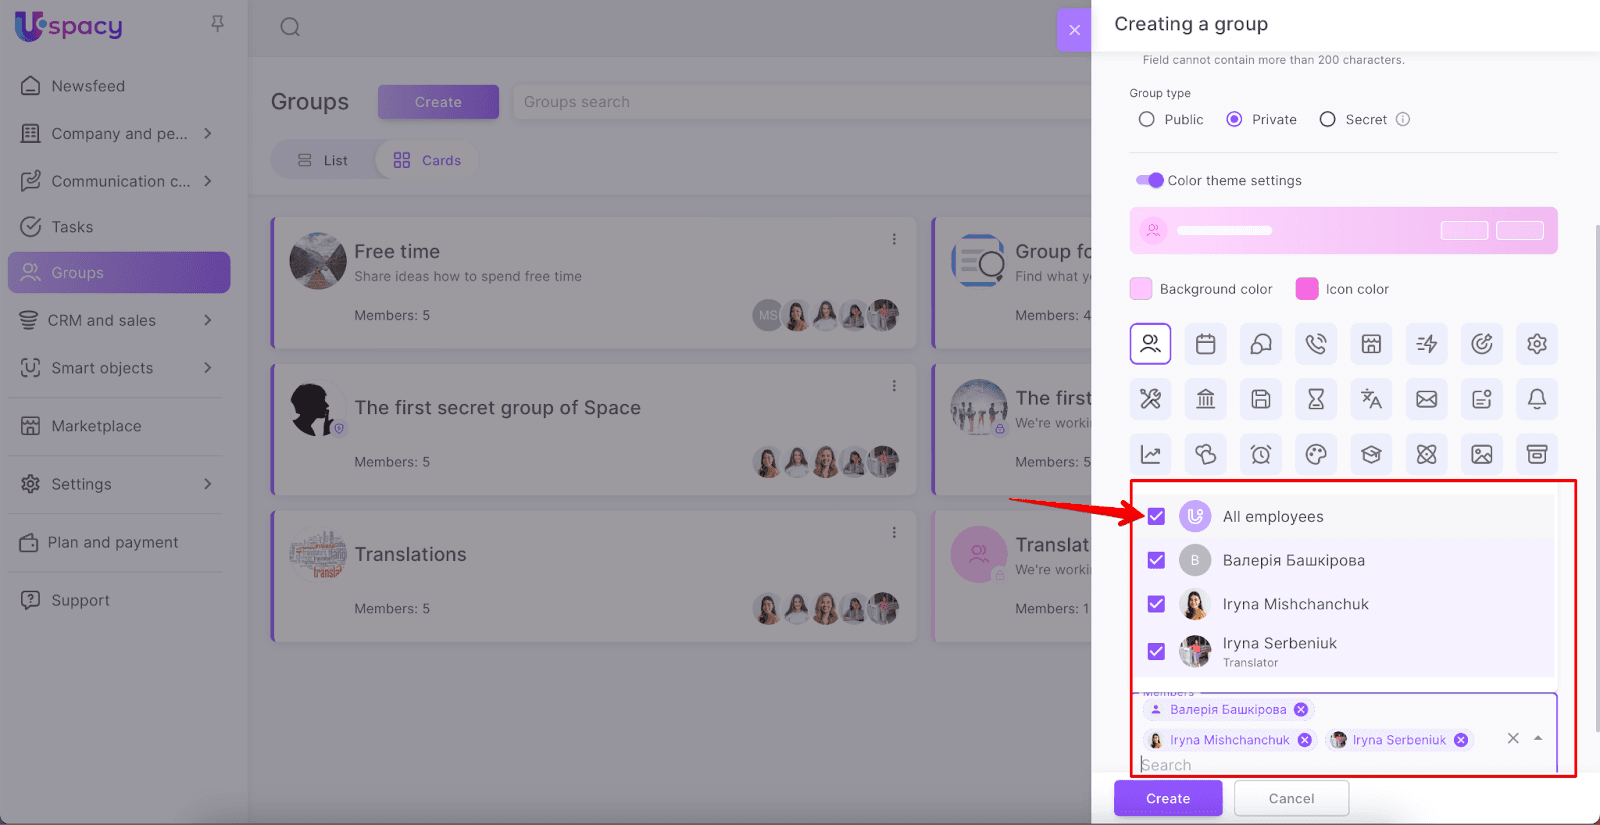The image size is (1600, 825).
Task: Open Tasks from the sidebar
Action: click(x=72, y=227)
